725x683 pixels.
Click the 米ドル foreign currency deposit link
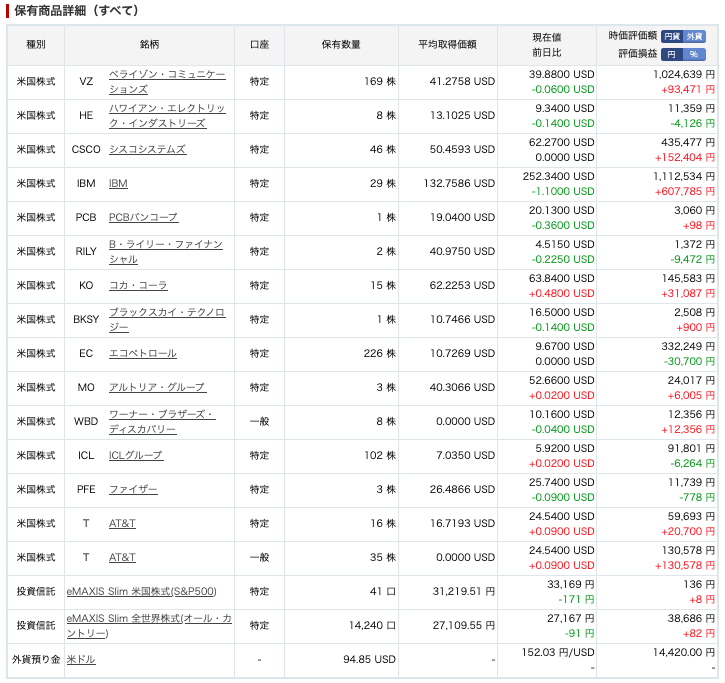coord(80,660)
